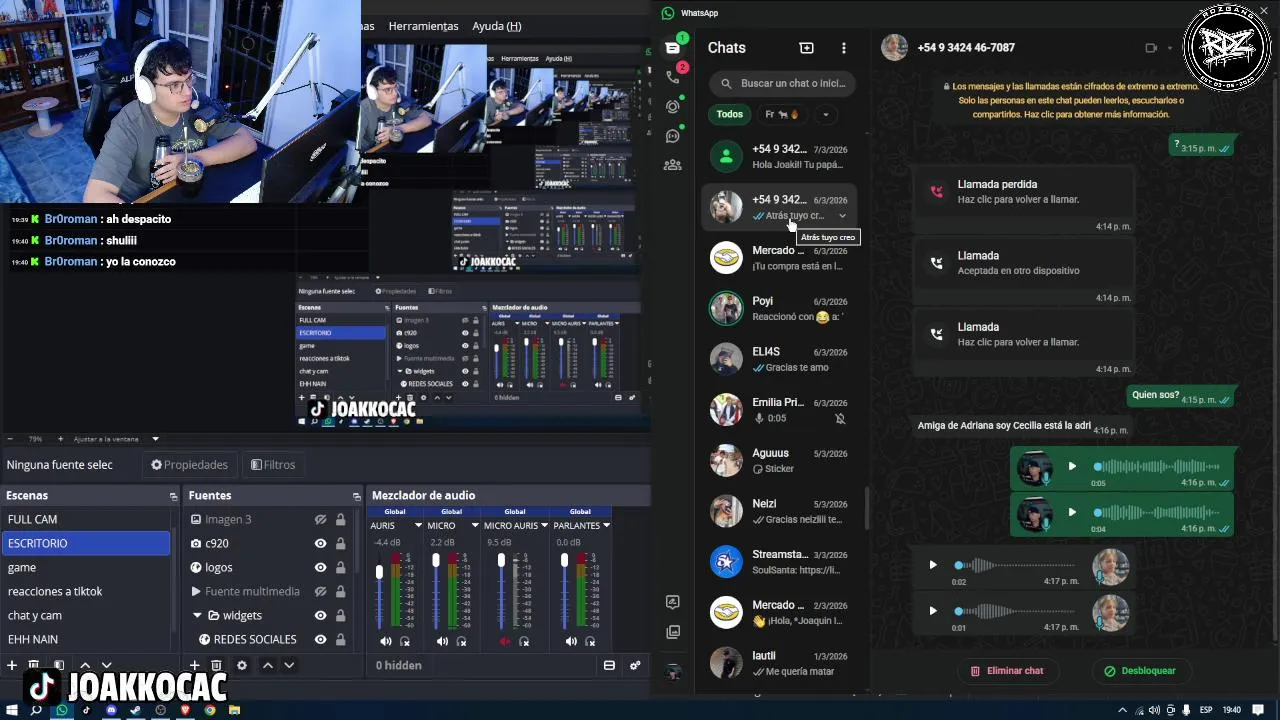The height and width of the screenshot is (720, 1280).
Task: Adjust the PARLANTES volume fader
Action: pyautogui.click(x=565, y=562)
